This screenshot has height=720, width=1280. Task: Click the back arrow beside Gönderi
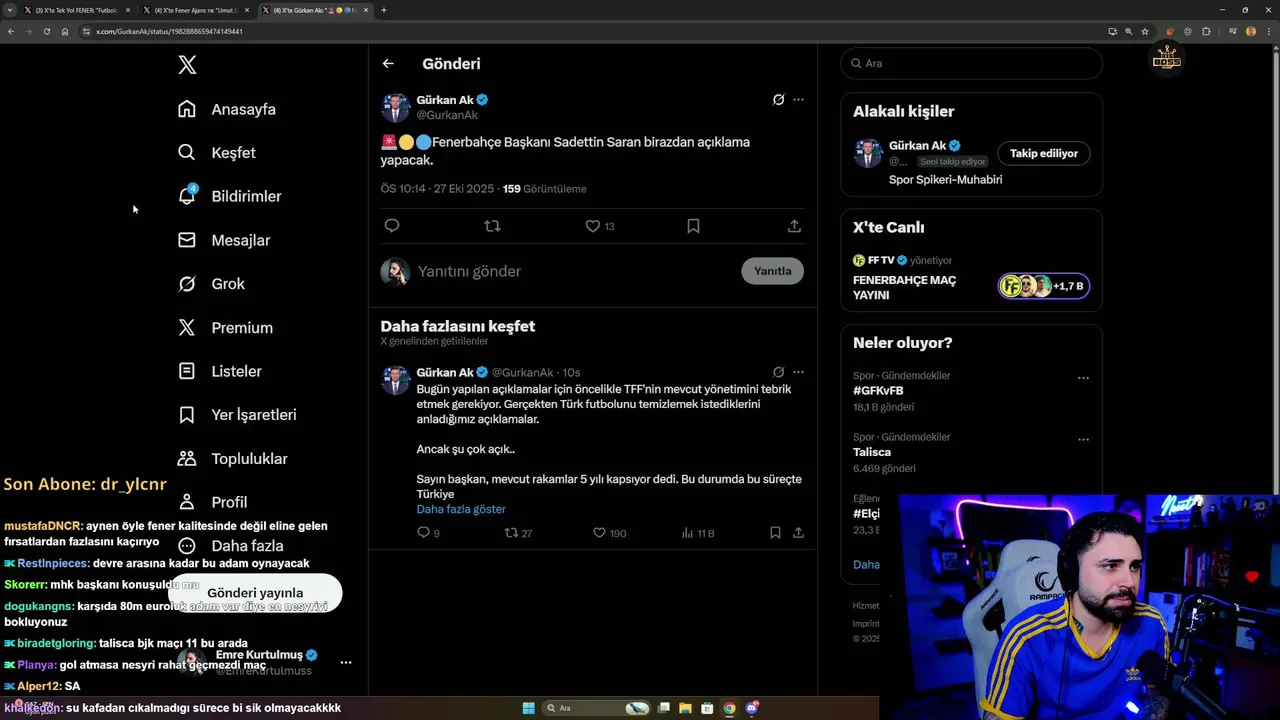388,64
